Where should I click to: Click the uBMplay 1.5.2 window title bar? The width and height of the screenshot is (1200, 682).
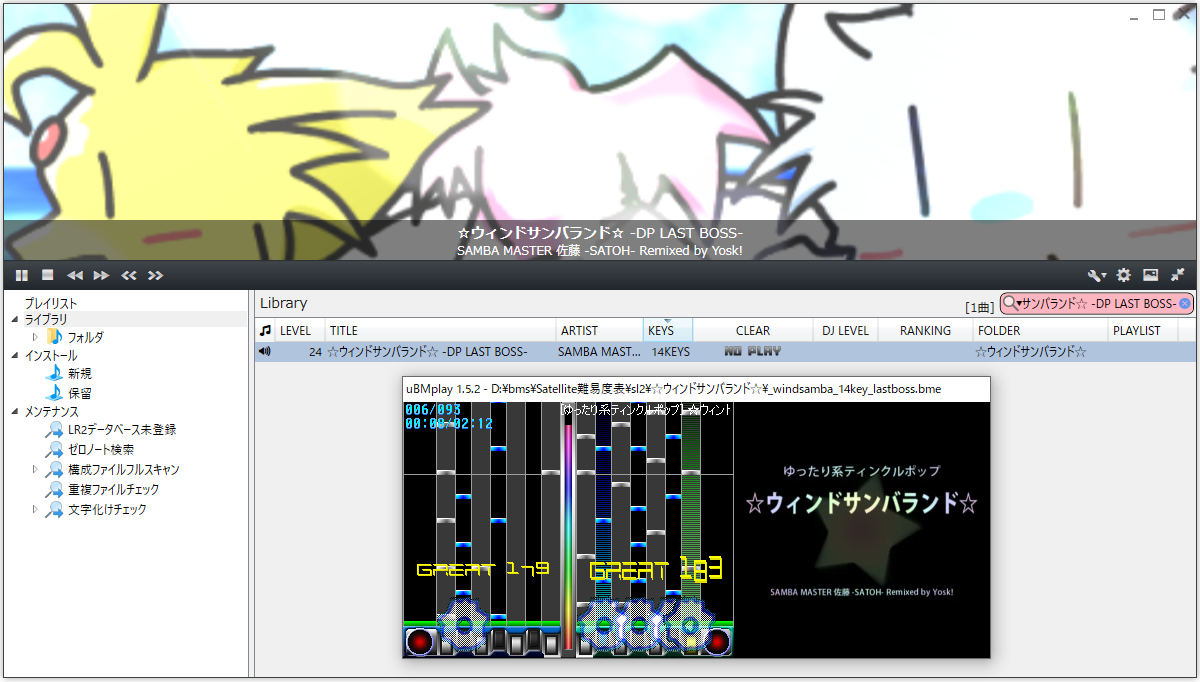[x=696, y=389]
